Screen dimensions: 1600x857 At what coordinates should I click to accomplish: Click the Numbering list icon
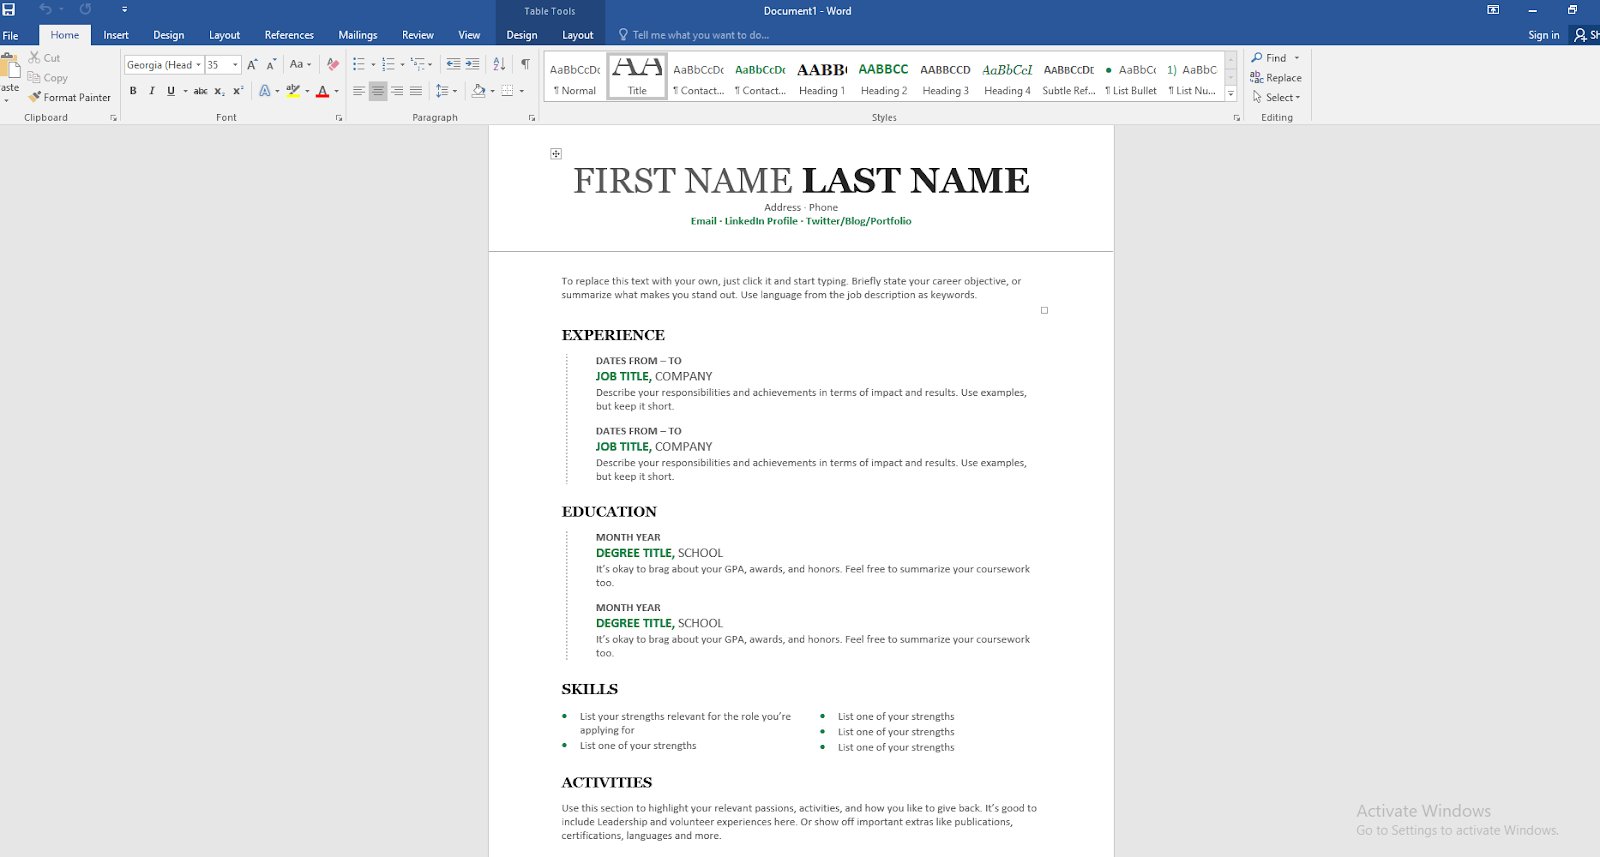pos(388,64)
